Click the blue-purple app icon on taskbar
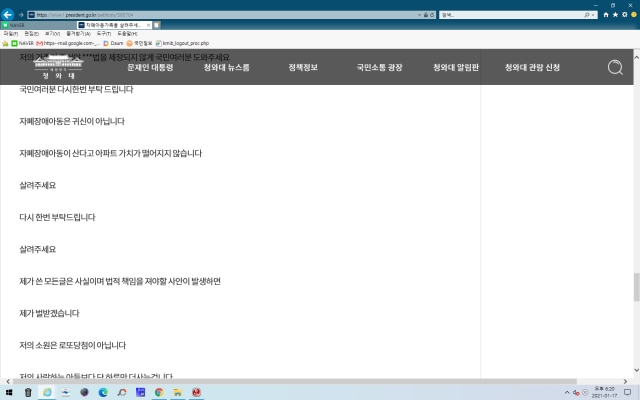The image size is (640, 400). coord(140,392)
